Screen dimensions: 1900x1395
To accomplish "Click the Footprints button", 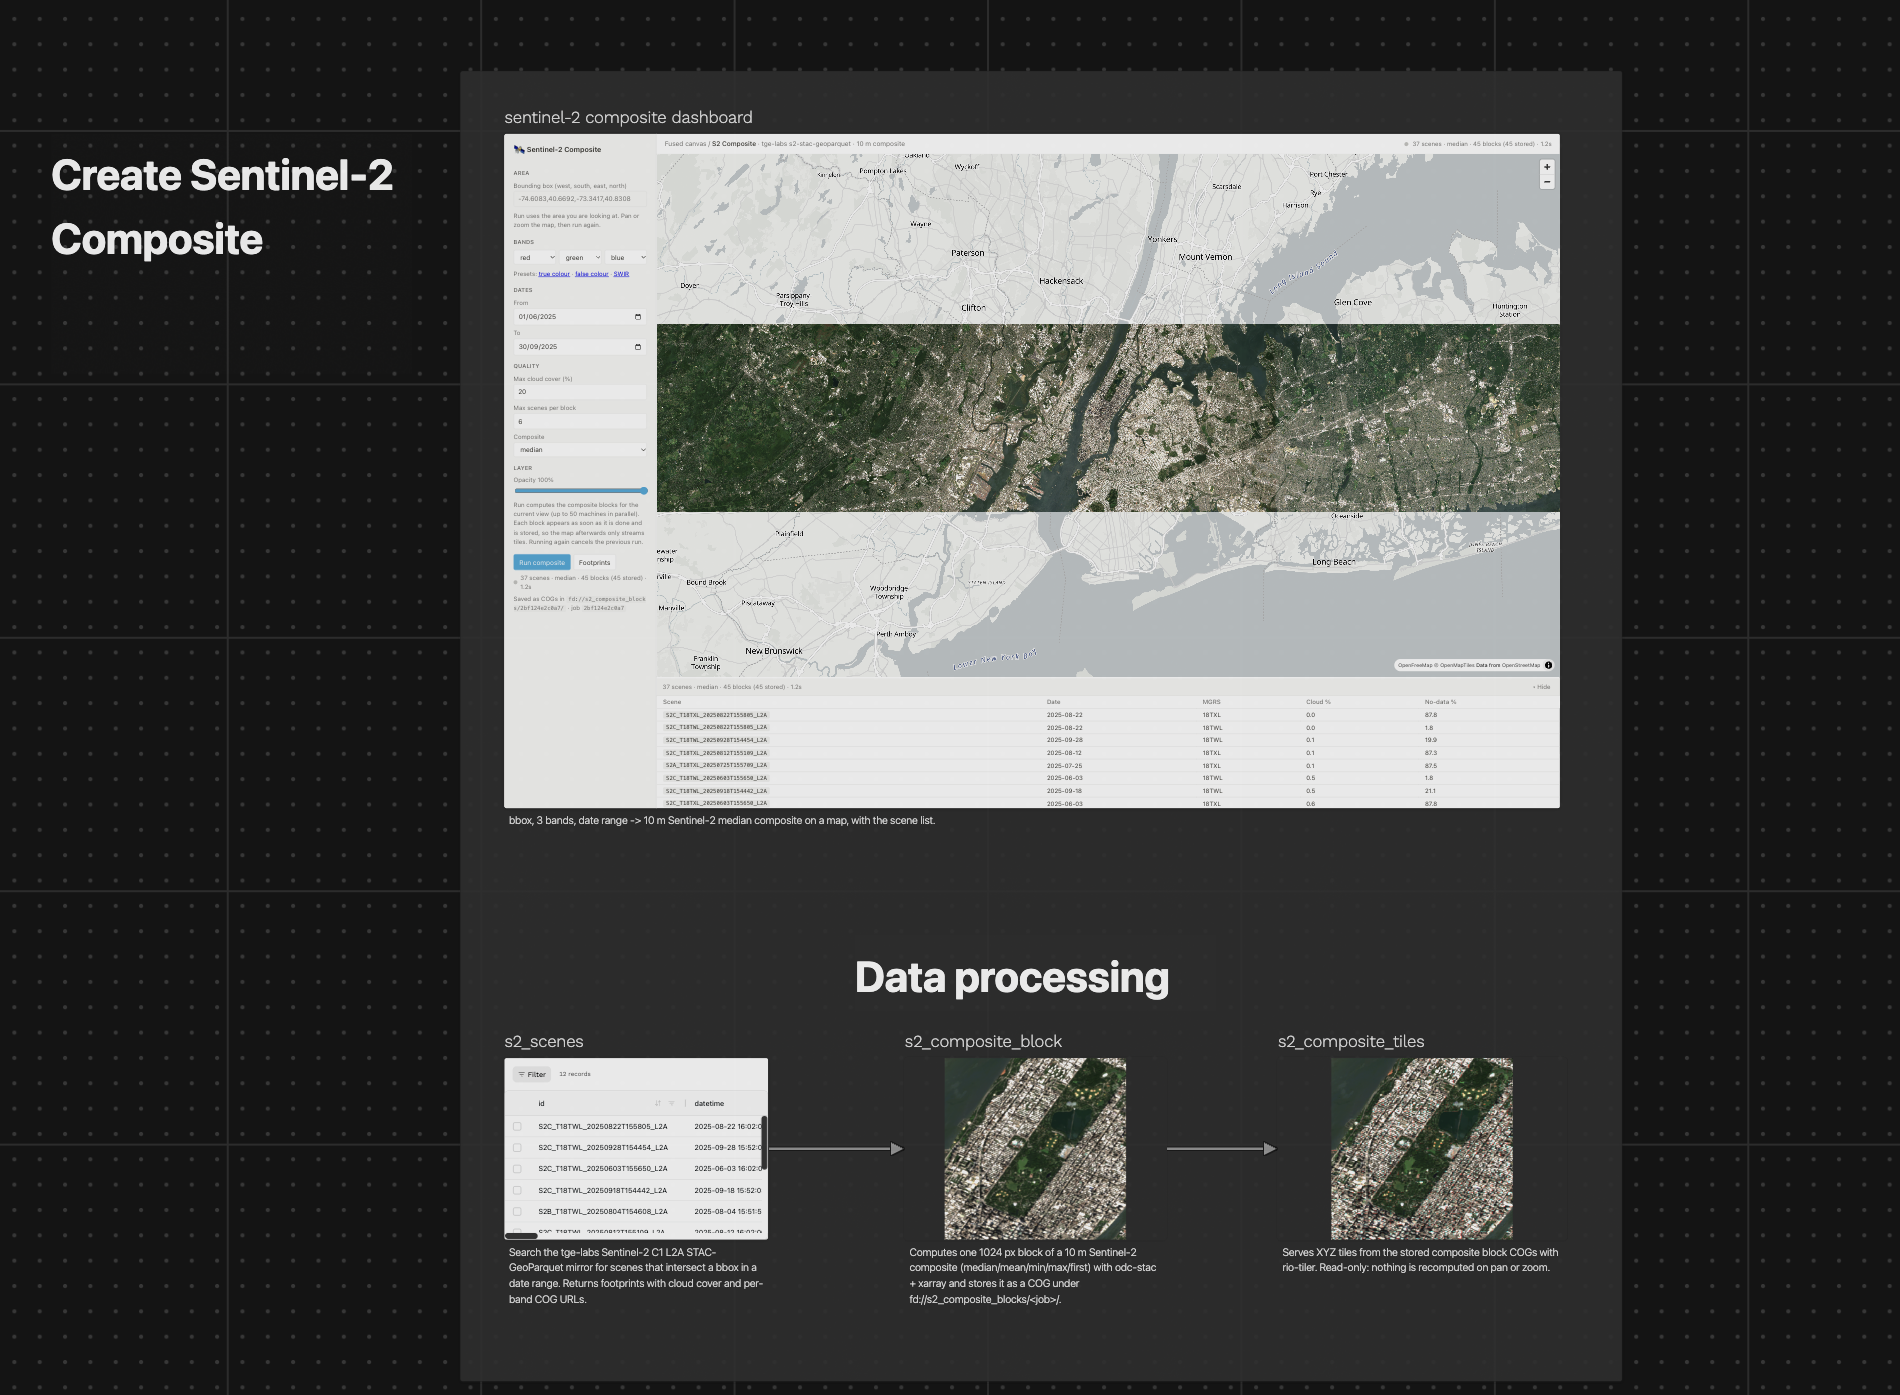I will (594, 563).
